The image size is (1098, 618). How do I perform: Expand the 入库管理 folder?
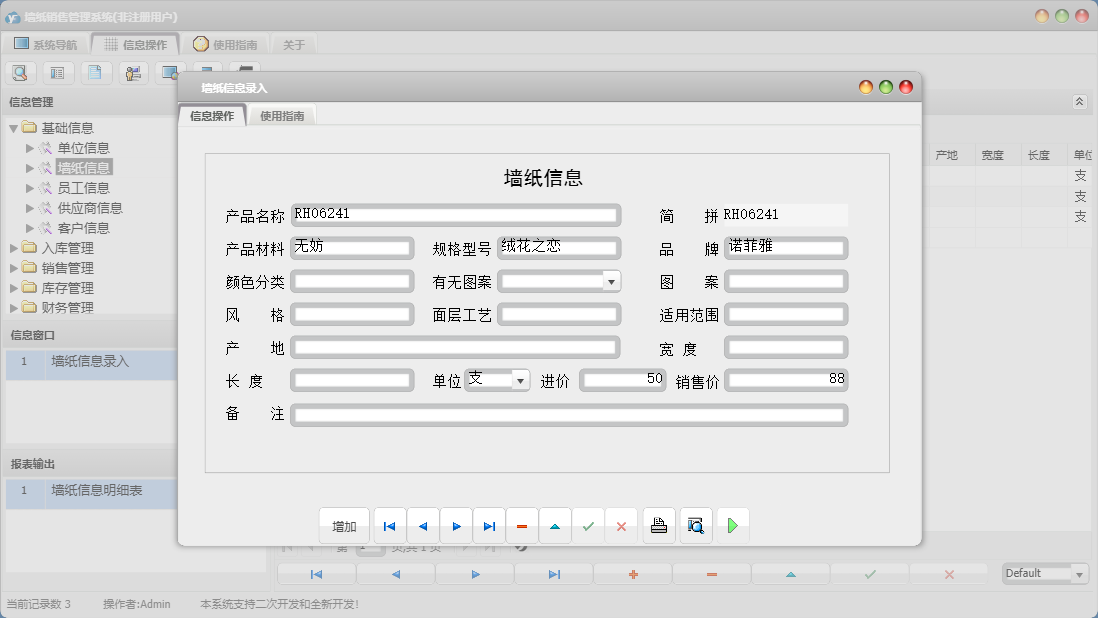(x=30, y=247)
